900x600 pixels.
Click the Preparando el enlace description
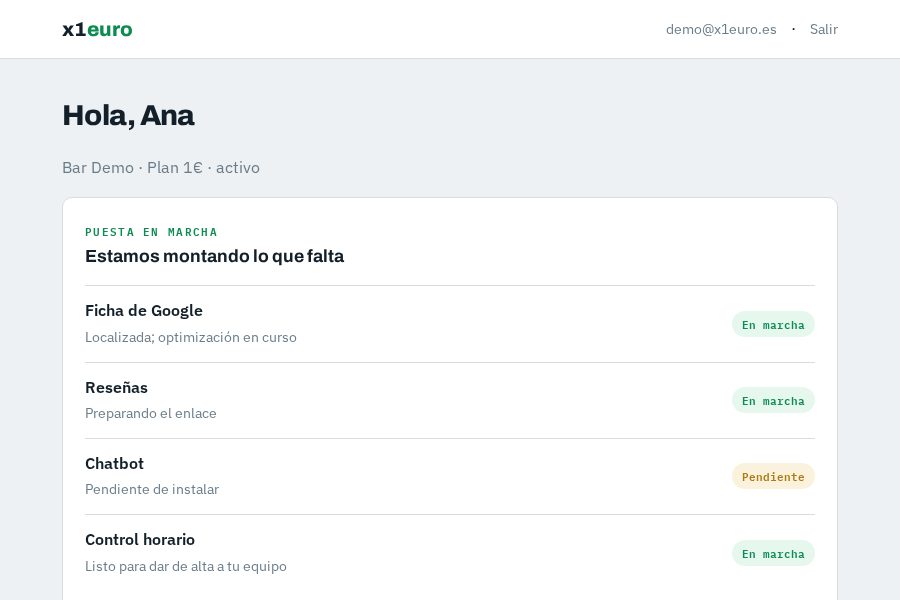pyautogui.click(x=150, y=413)
